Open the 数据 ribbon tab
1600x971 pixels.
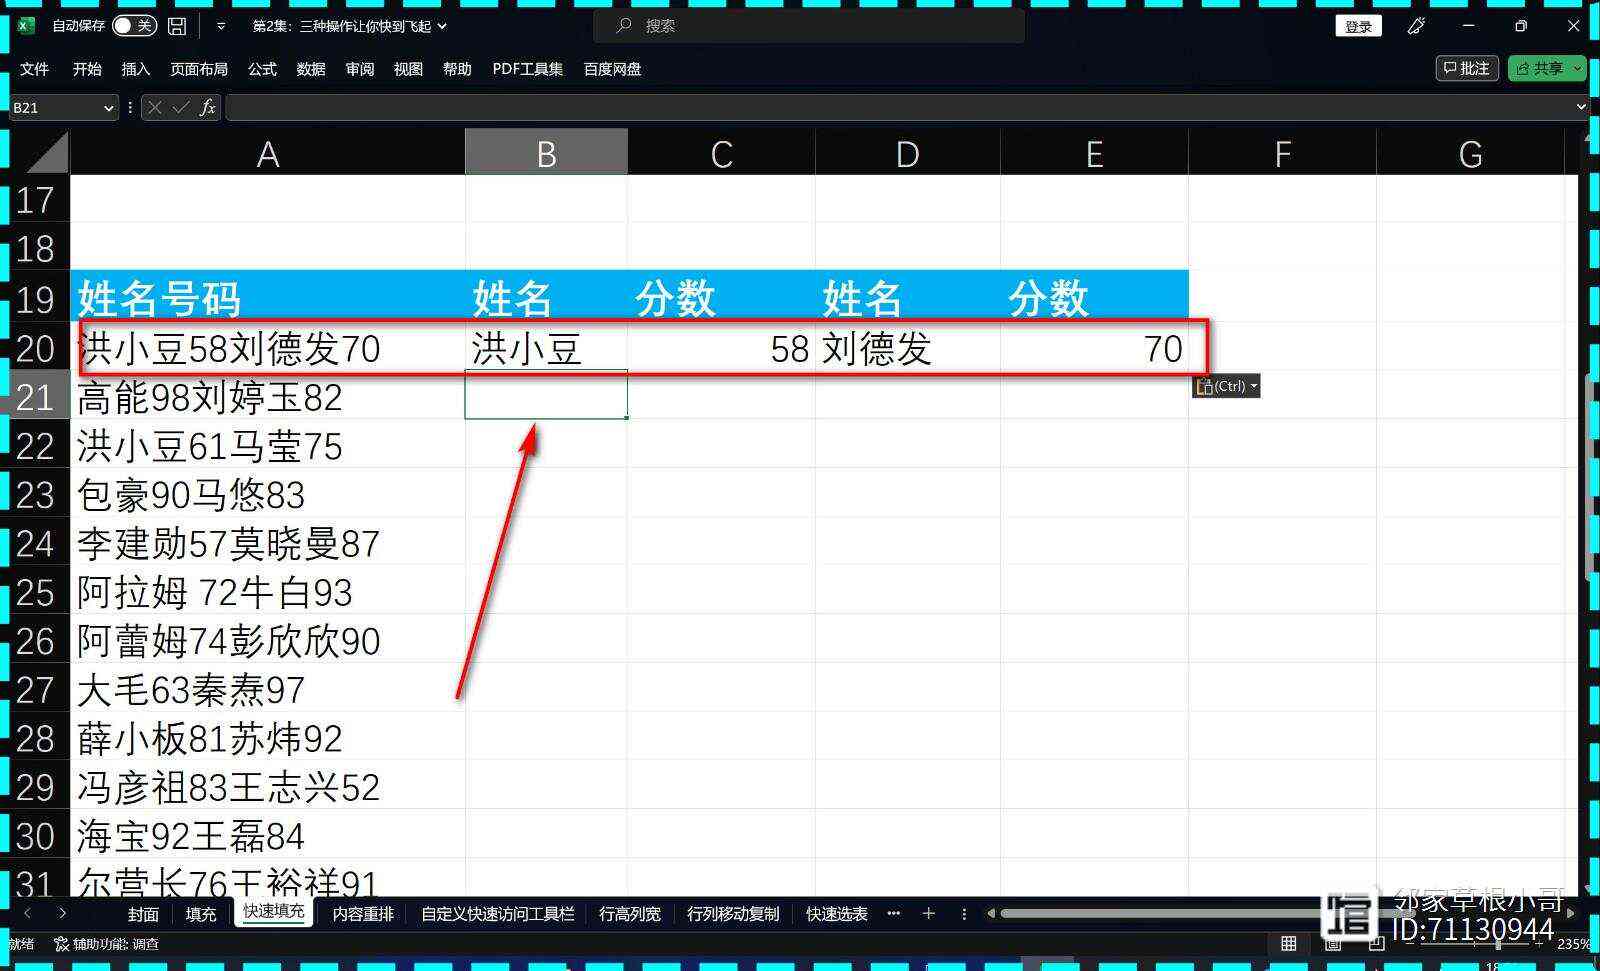(x=311, y=69)
